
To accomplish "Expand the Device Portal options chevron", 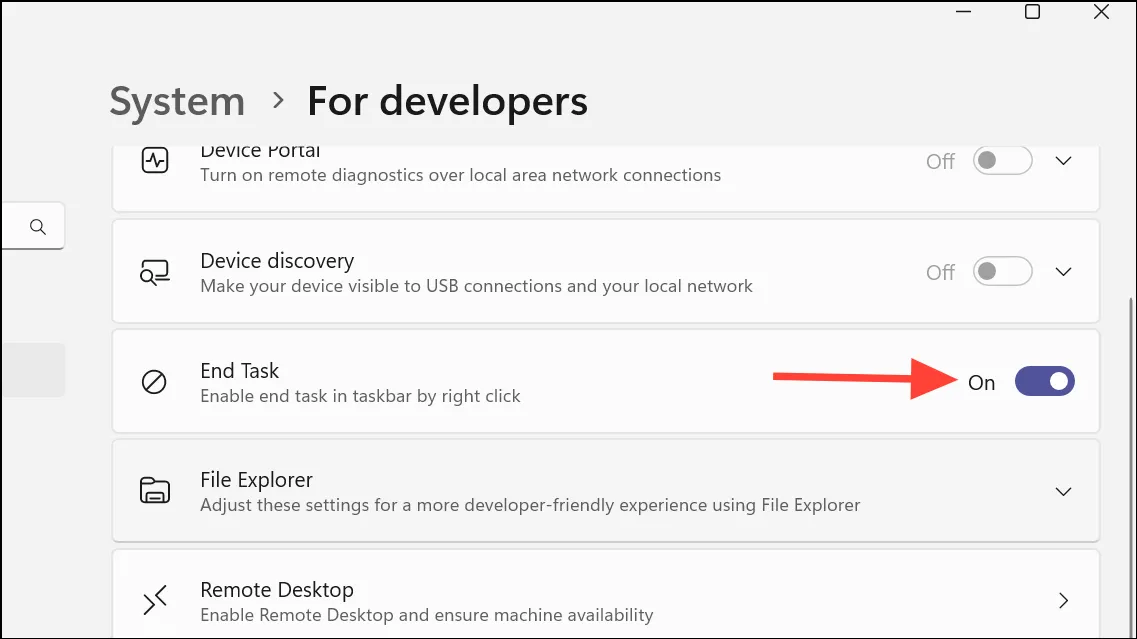I will [1064, 161].
